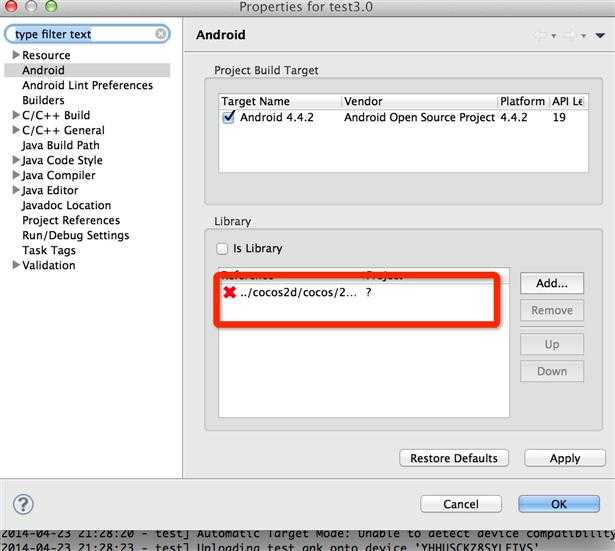Click the Android Open Source Project vendor cell
This screenshot has width=615, height=551.
coord(419,117)
